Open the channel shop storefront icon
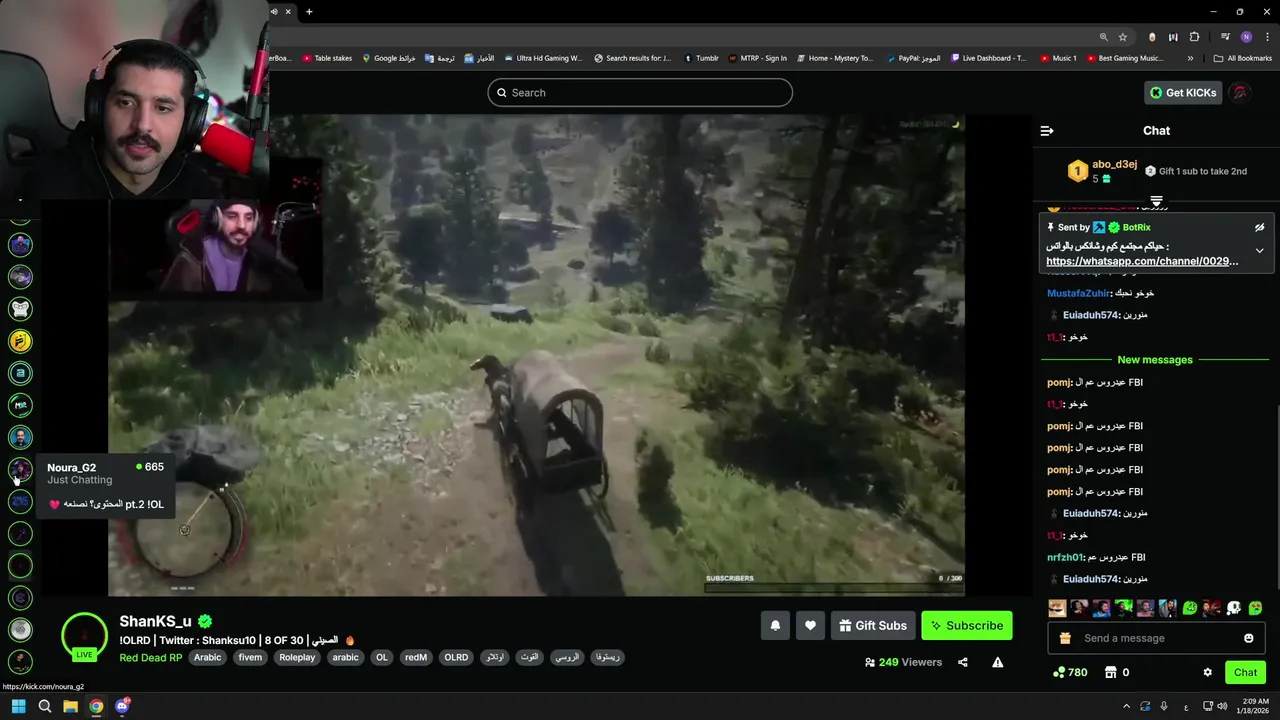This screenshot has width=1280, height=720. click(1109, 673)
